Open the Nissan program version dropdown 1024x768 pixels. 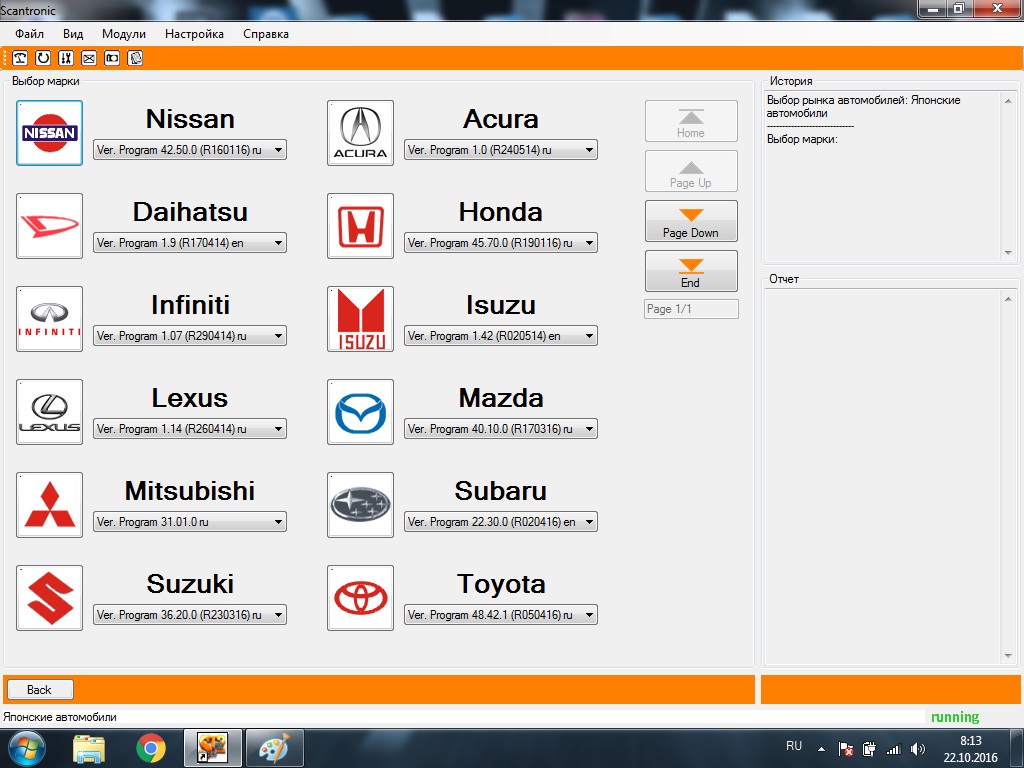pos(190,150)
